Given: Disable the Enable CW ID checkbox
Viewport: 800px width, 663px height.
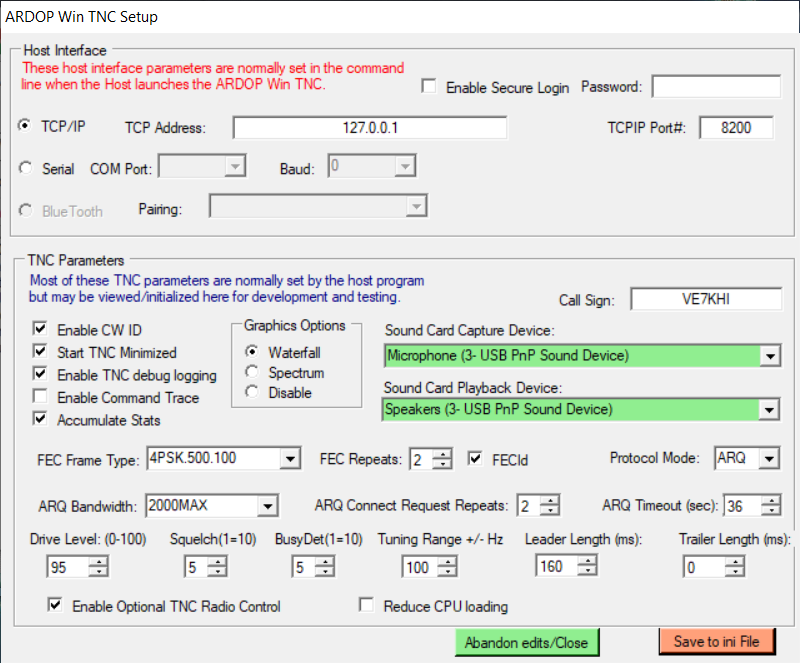Looking at the screenshot, I should pyautogui.click(x=40, y=329).
